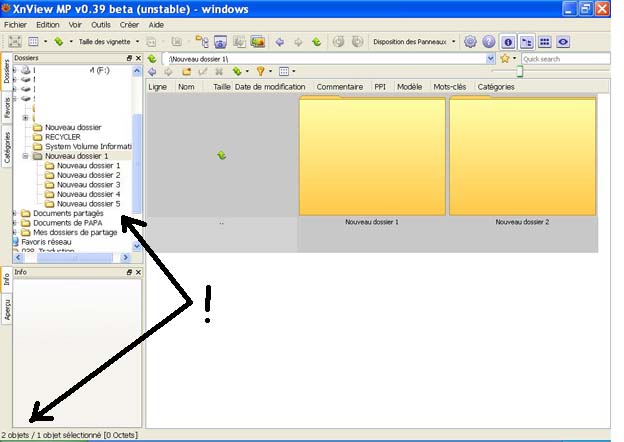
Task: Expand the Documents de PAPA tree node
Action: coord(14,223)
